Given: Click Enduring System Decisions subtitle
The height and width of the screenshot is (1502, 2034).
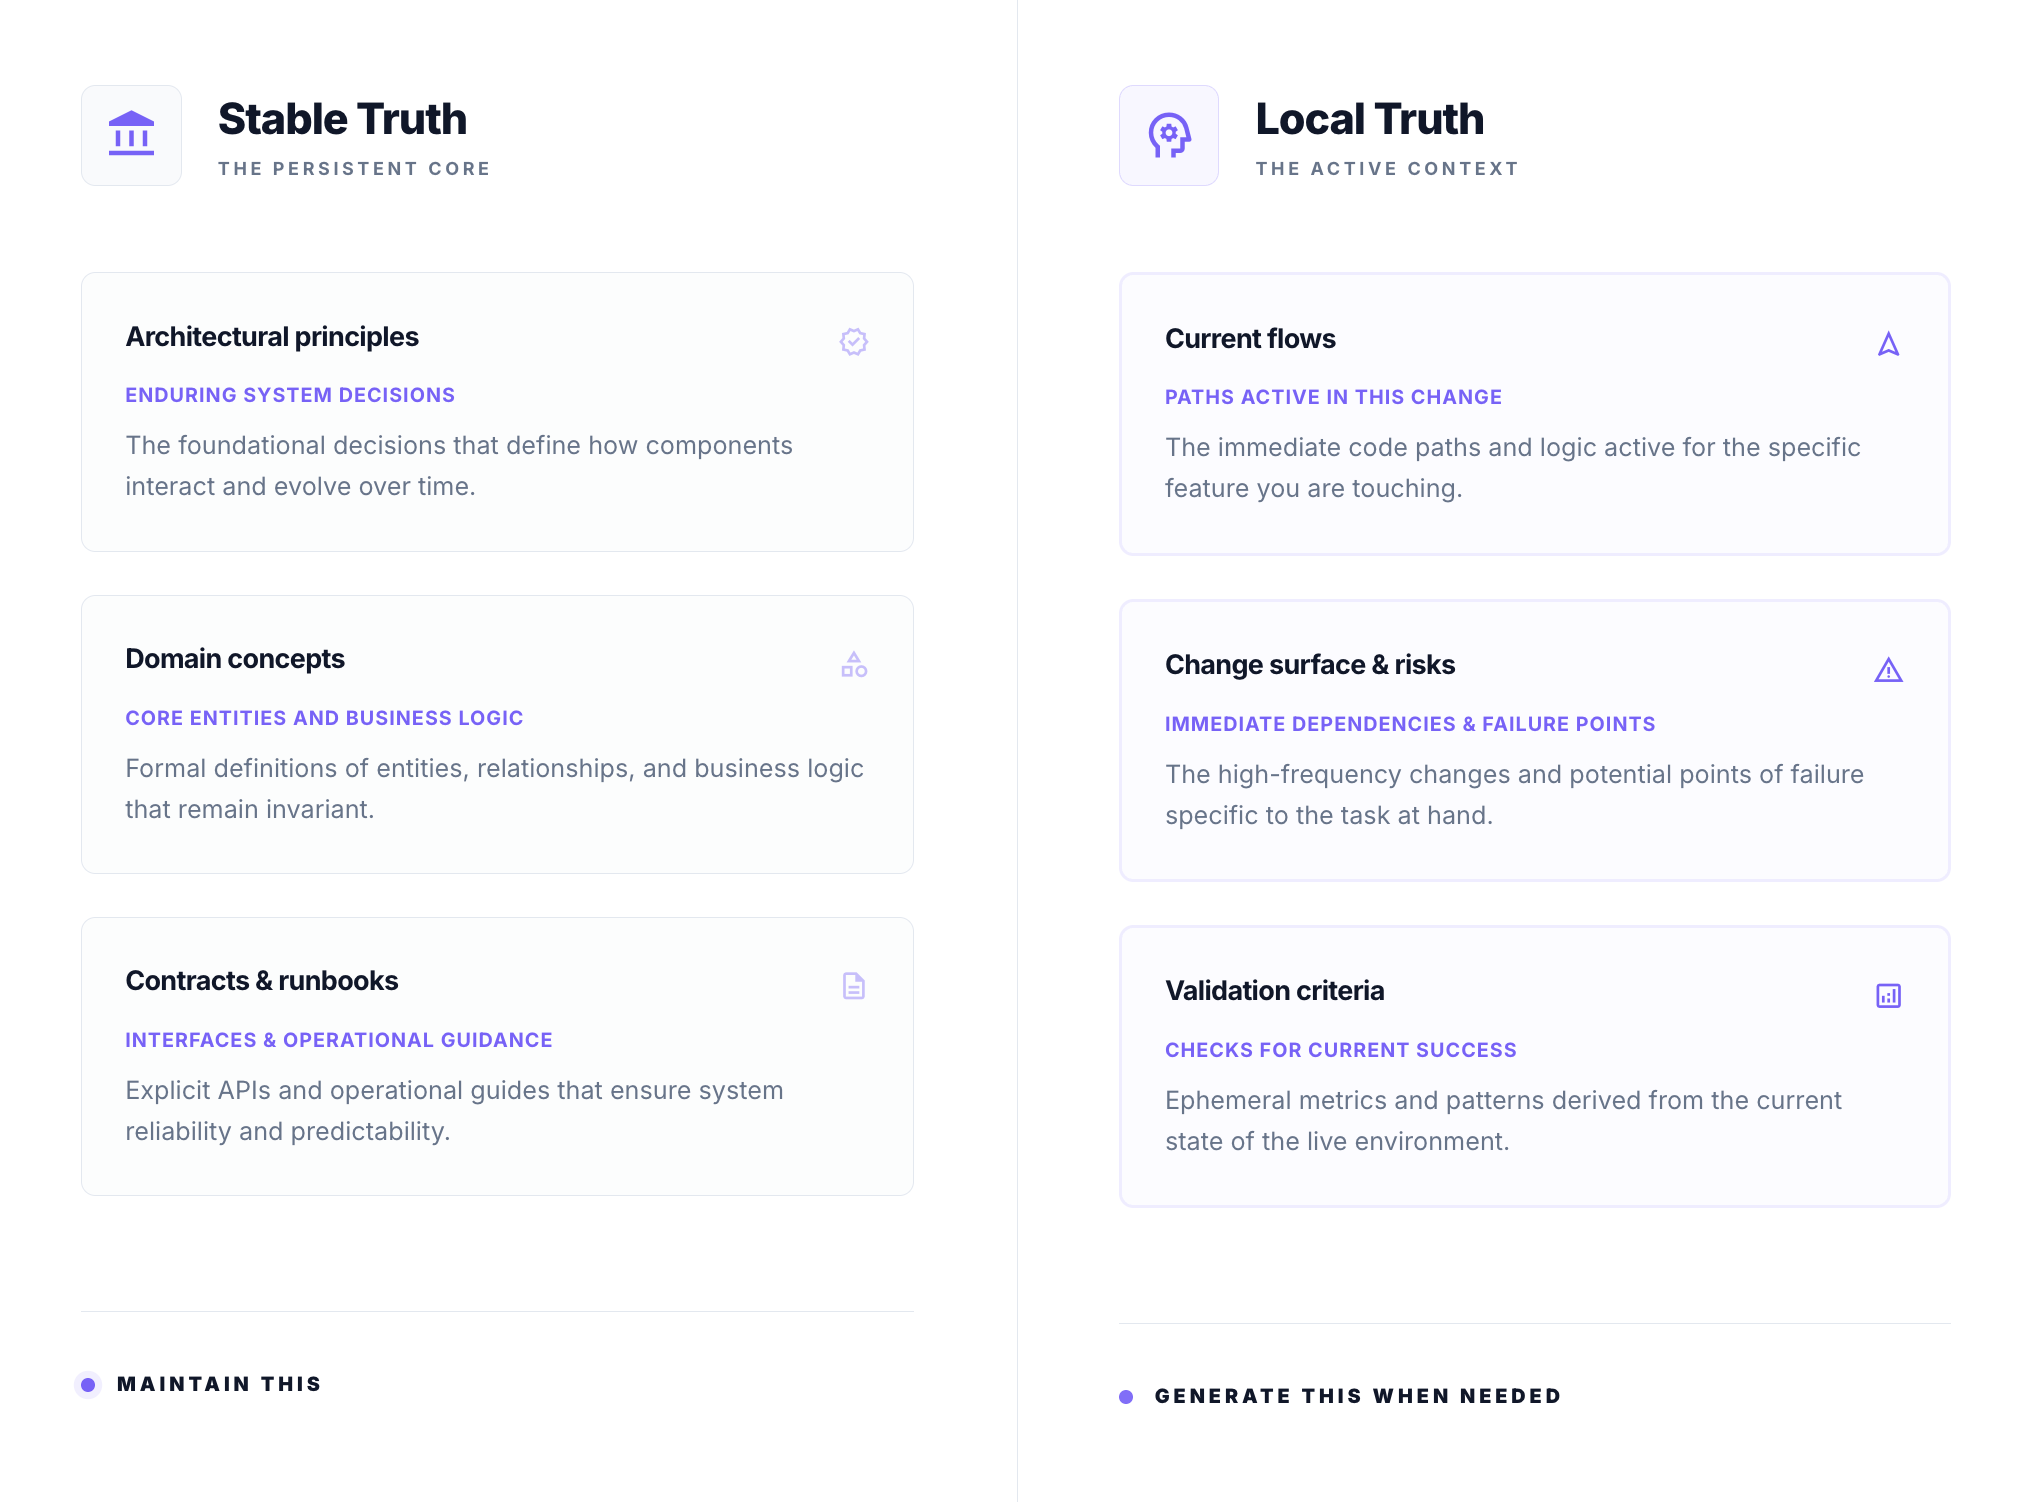Looking at the screenshot, I should point(290,395).
